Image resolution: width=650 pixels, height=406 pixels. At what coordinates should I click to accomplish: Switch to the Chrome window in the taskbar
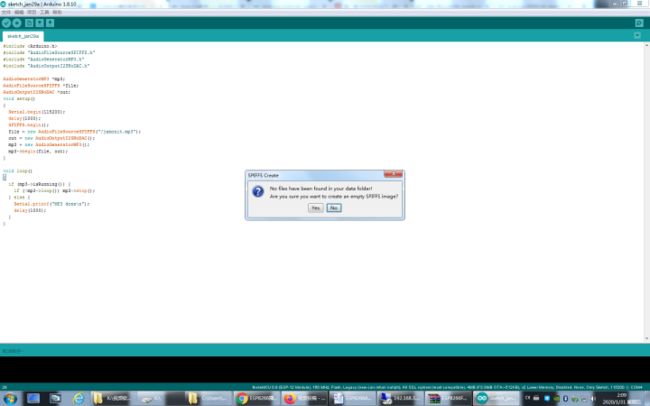click(257, 399)
